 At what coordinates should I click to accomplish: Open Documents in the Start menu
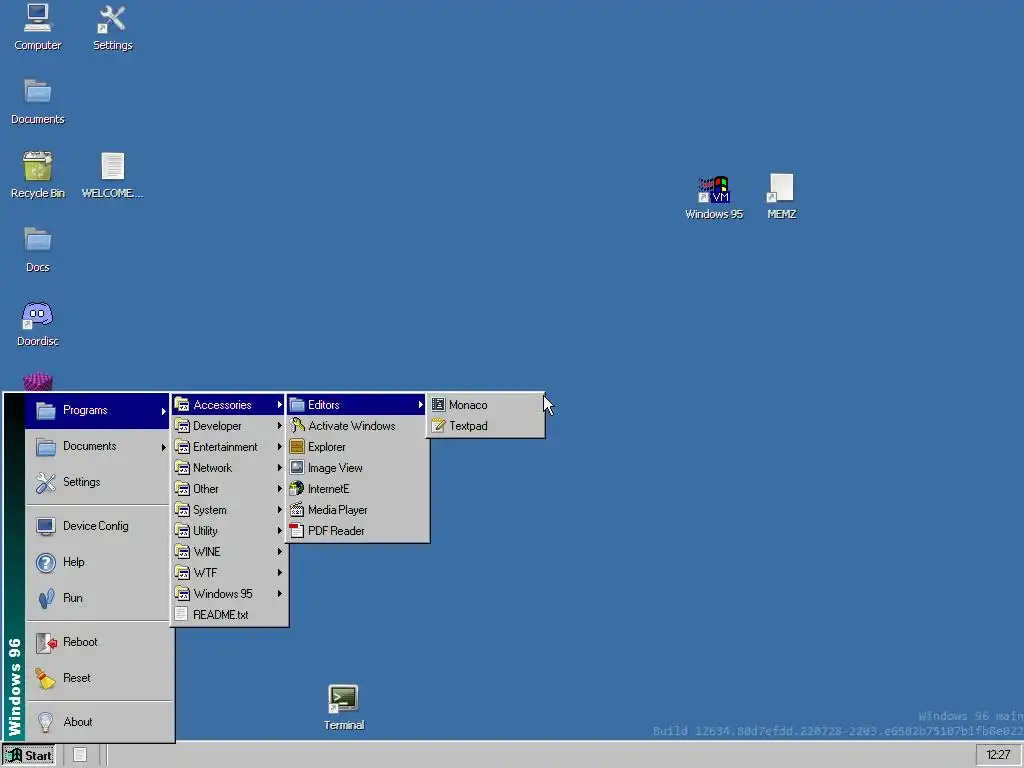coord(97,447)
